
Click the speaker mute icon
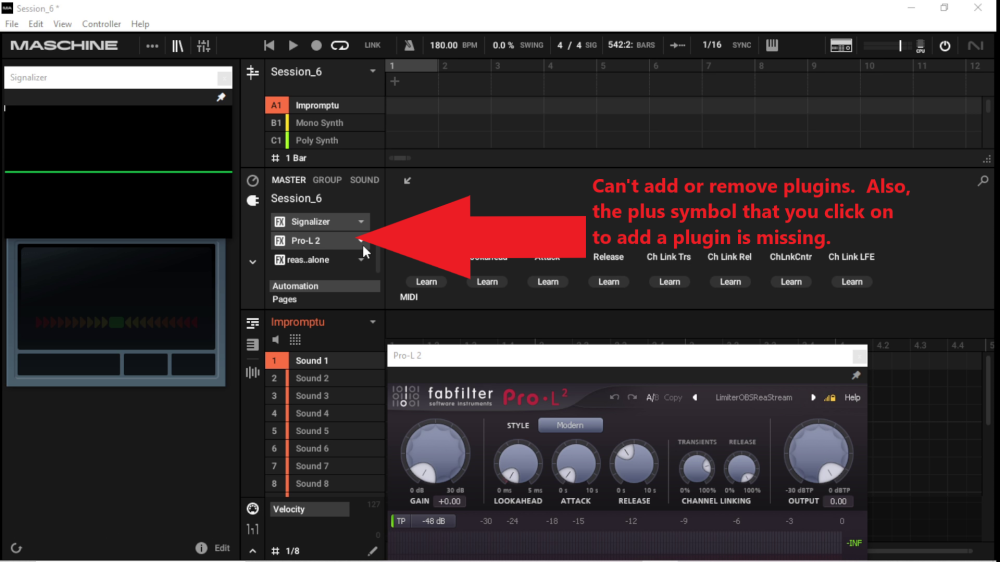276,340
